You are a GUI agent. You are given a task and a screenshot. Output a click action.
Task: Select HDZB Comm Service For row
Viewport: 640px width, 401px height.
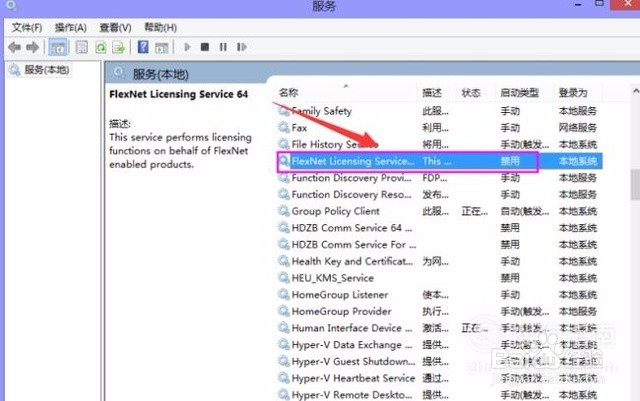click(438, 245)
